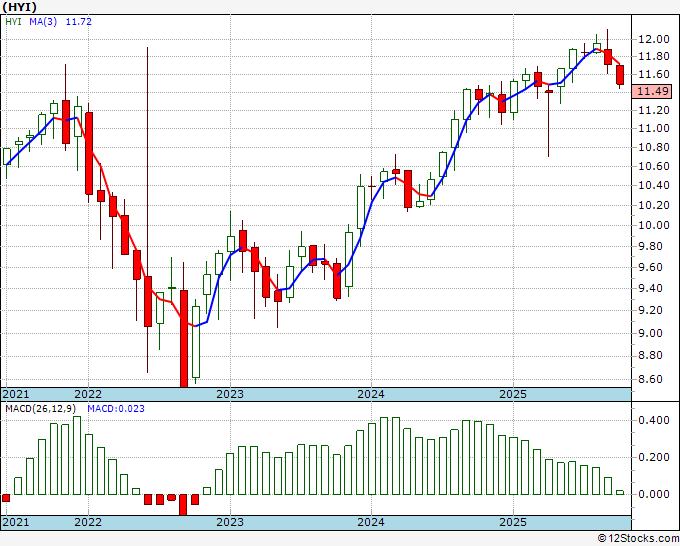
Task: Select the blue MACD:0.023 value
Action: 116,409
